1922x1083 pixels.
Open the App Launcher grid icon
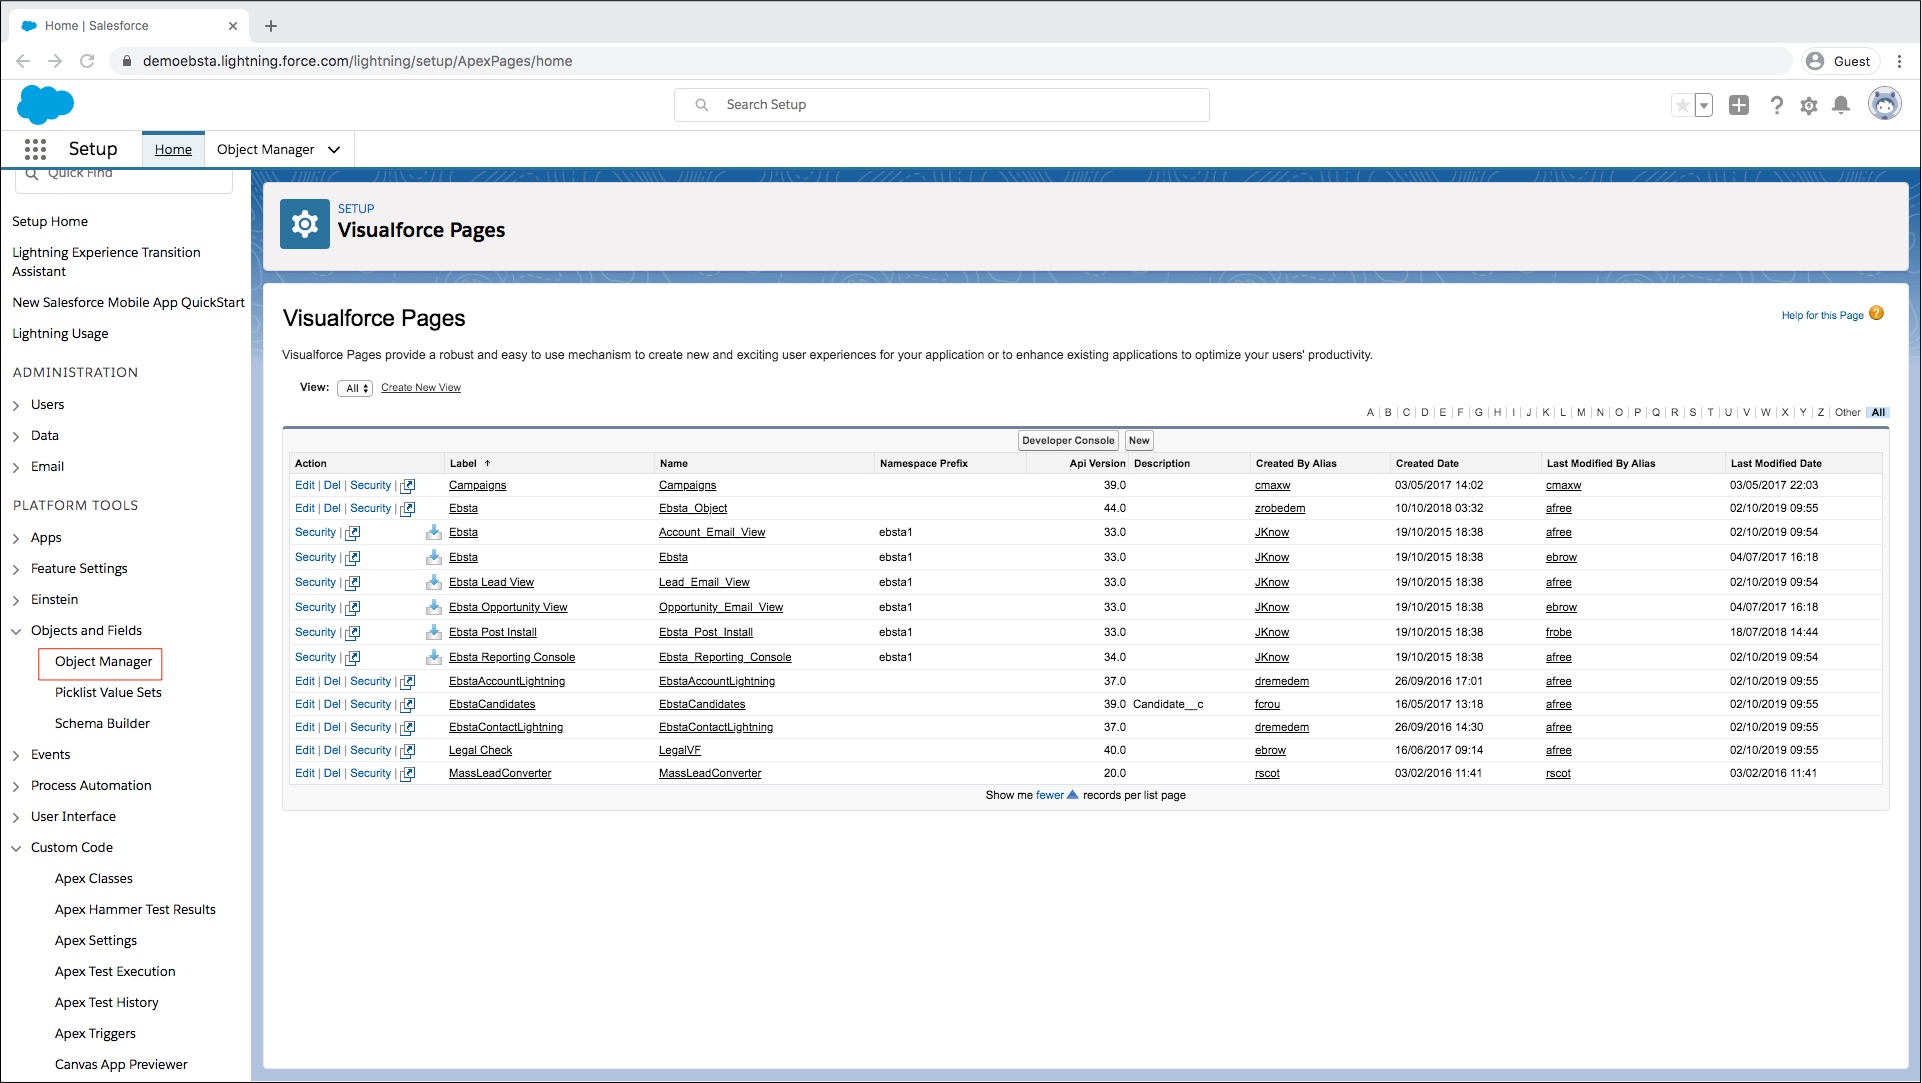35,149
